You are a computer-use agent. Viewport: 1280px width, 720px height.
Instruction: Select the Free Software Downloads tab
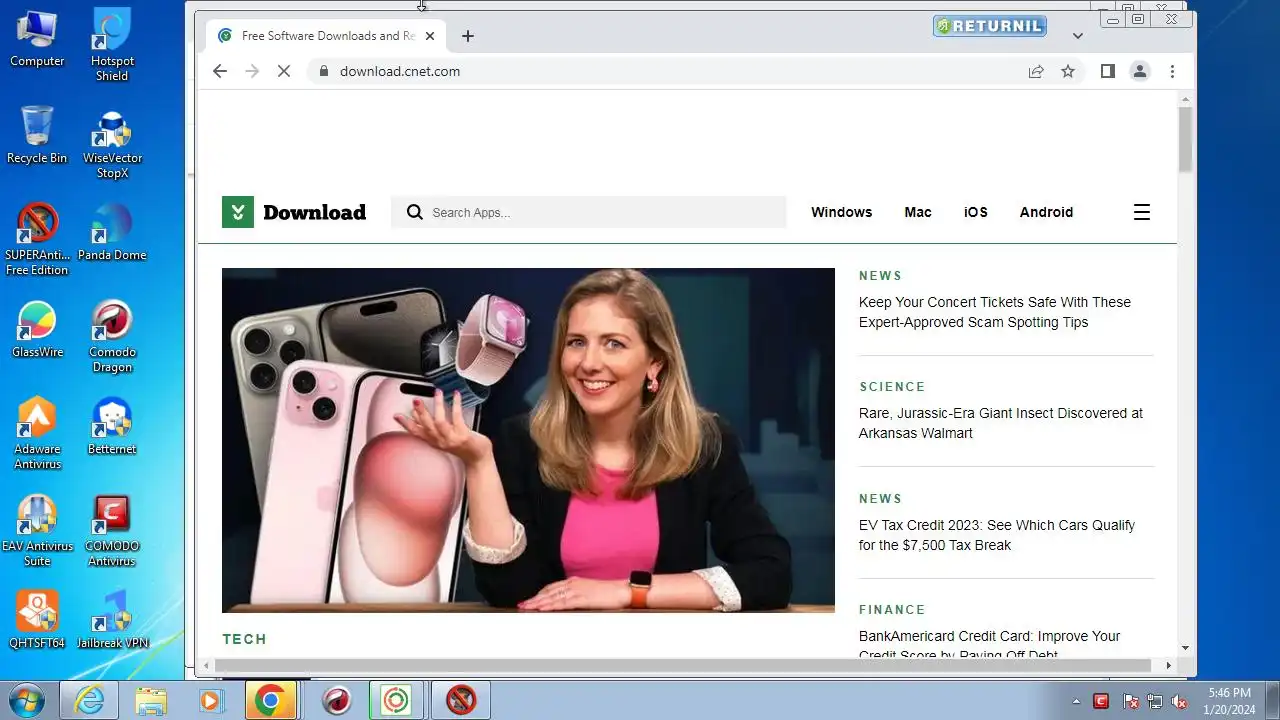[324, 36]
